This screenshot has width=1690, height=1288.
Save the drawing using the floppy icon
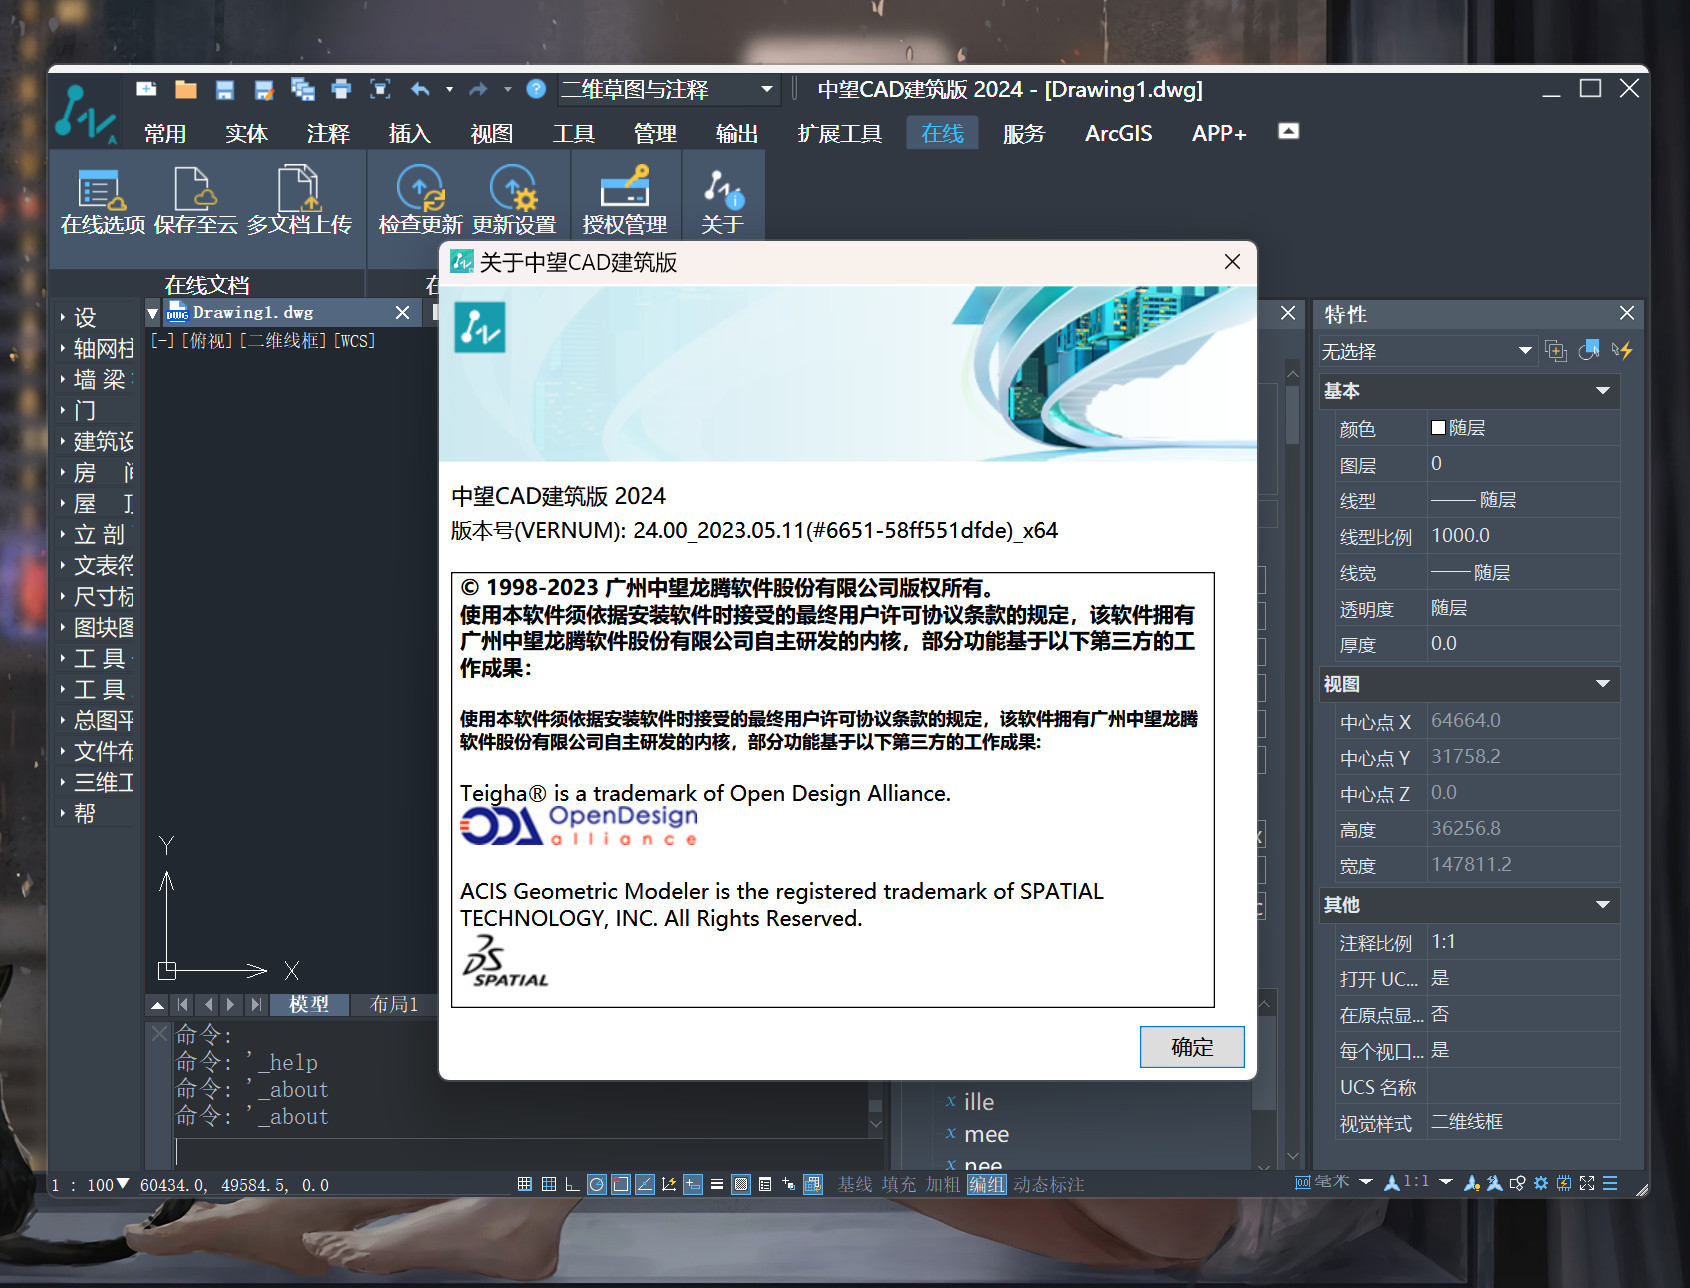[x=224, y=90]
